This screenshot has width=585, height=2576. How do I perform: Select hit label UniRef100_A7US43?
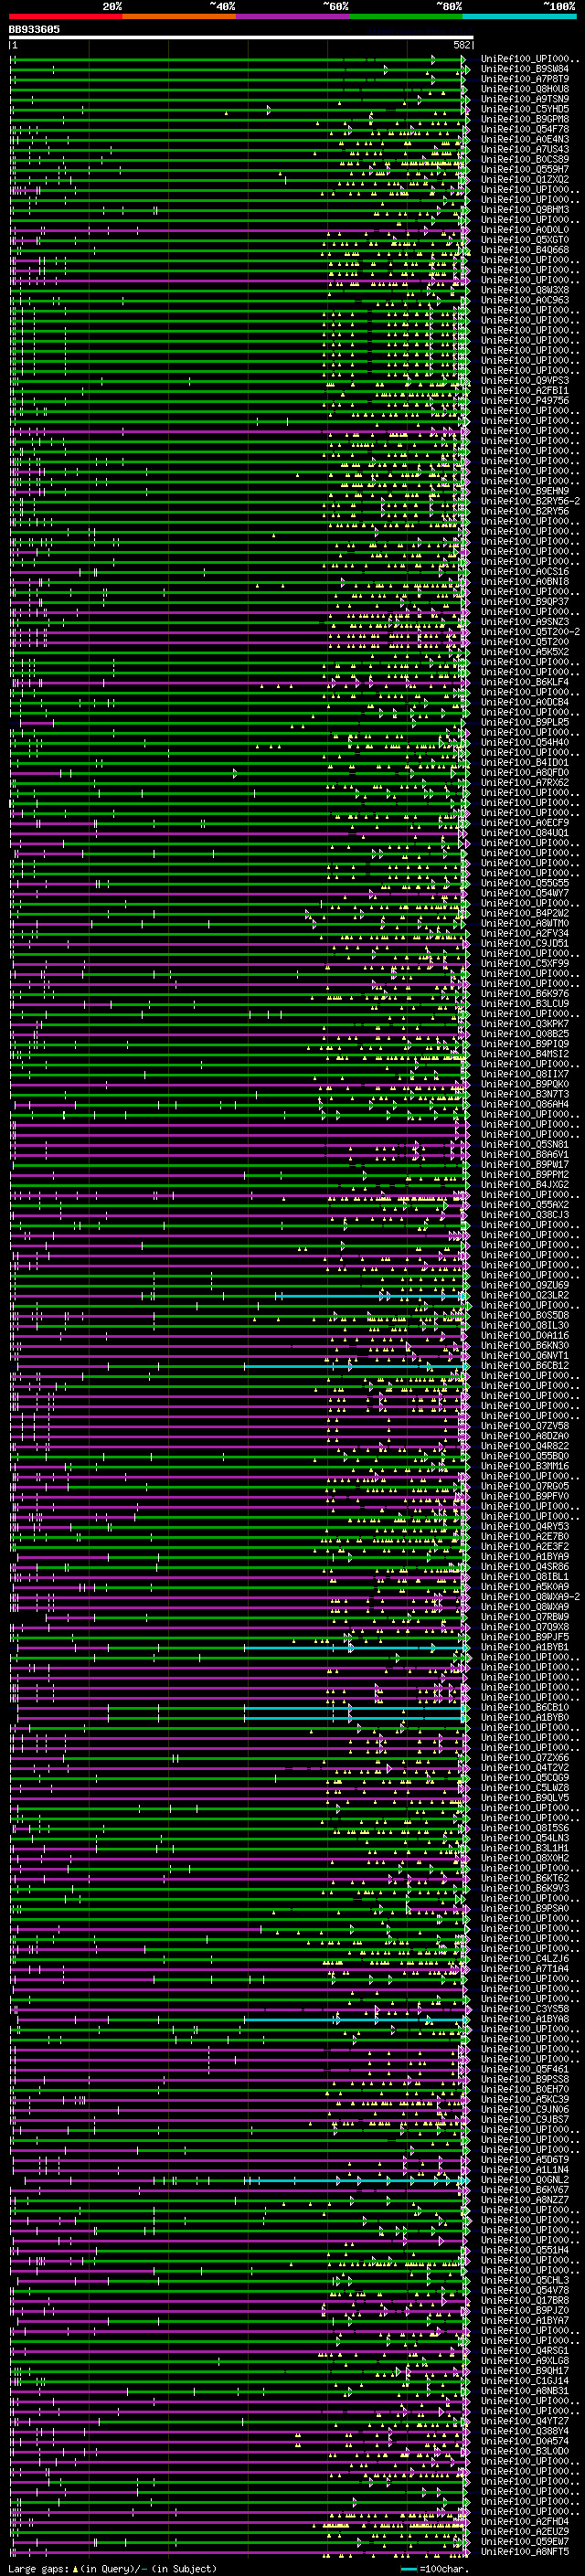[x=525, y=149]
